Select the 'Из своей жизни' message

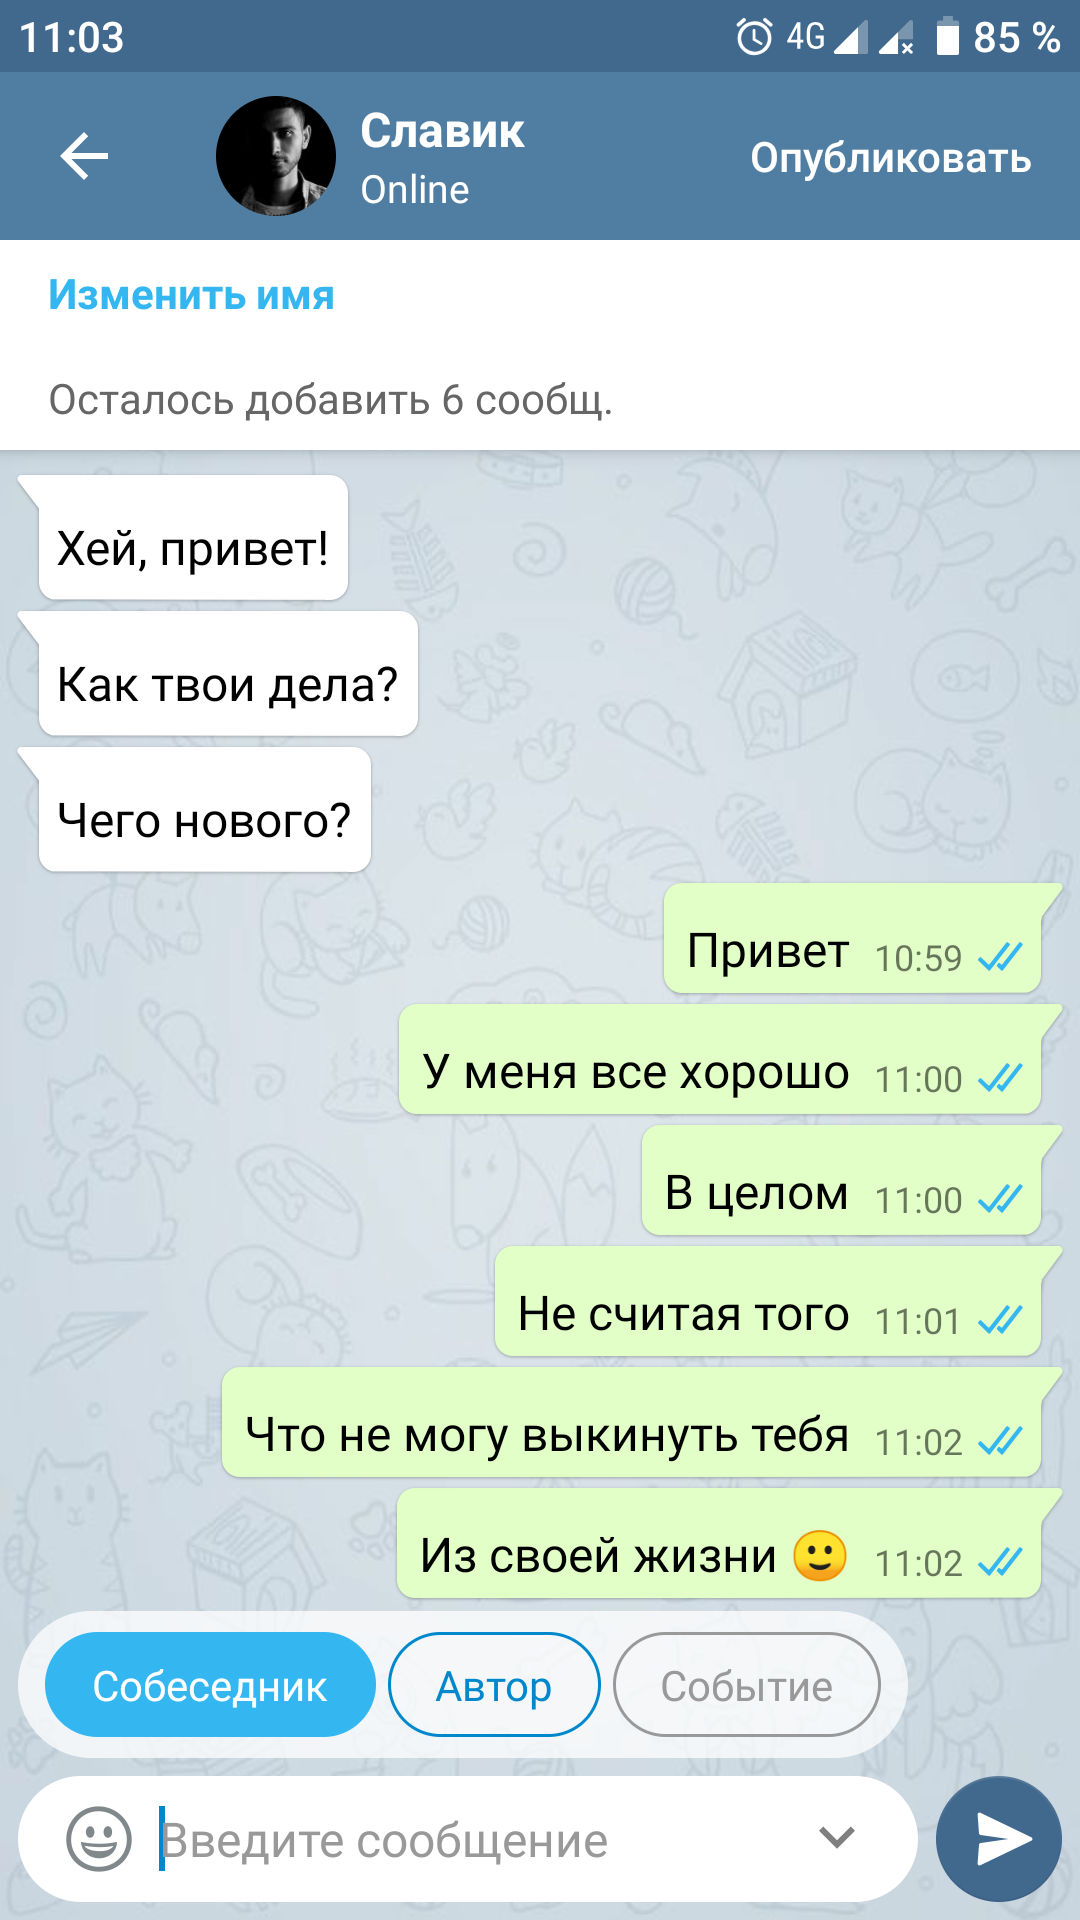(x=720, y=1543)
